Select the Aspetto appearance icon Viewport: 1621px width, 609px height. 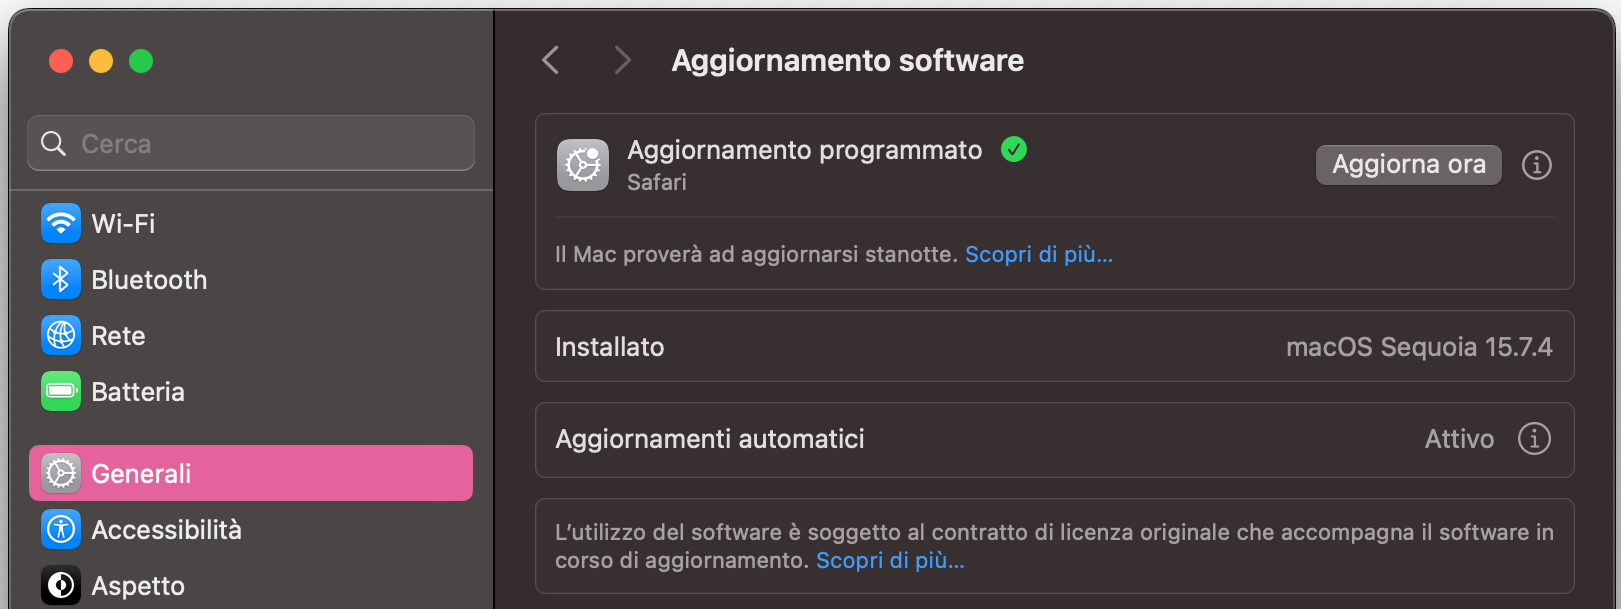[61, 585]
